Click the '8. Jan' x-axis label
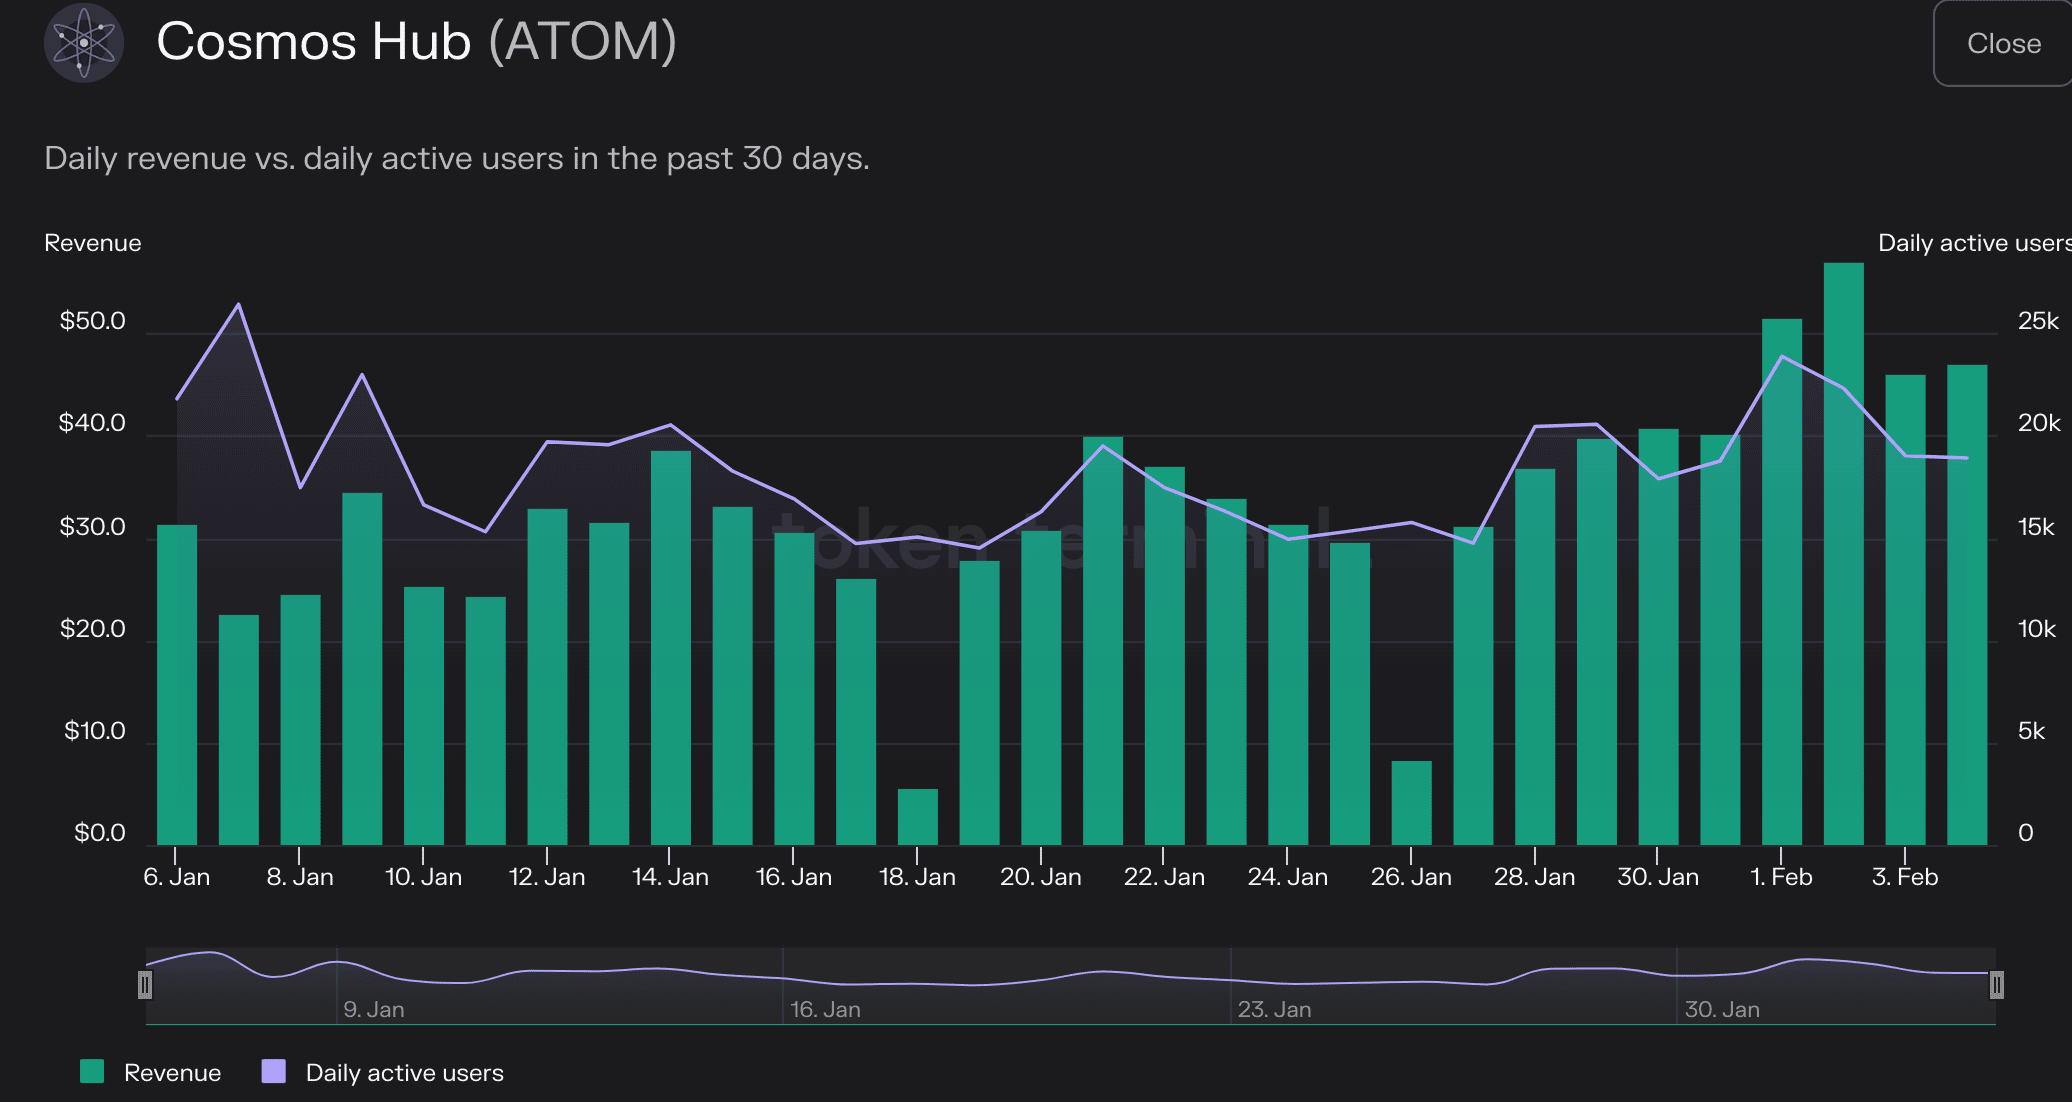2072x1102 pixels. point(300,877)
